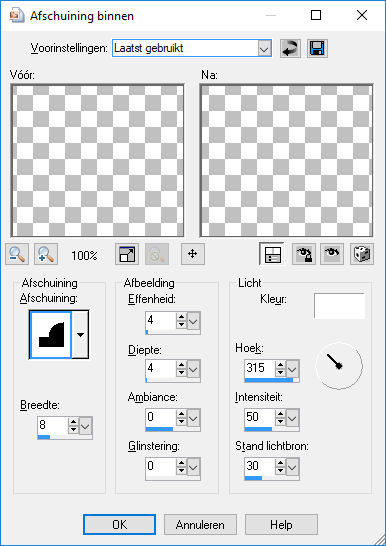
Task: Open the Afschuining bevel shape dropdown arrow
Action: point(80,335)
